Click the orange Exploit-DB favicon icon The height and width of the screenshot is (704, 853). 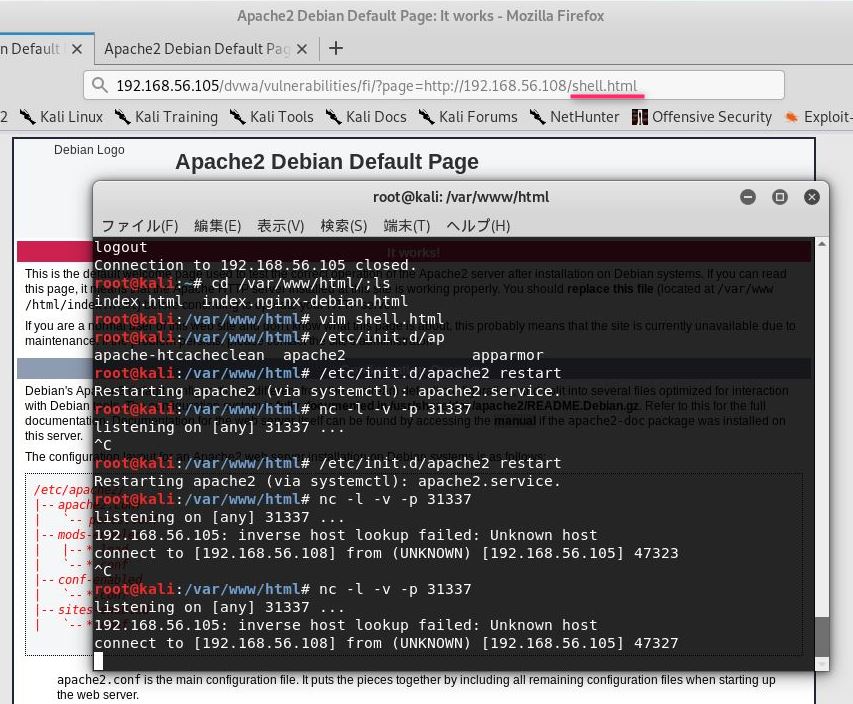click(x=792, y=117)
